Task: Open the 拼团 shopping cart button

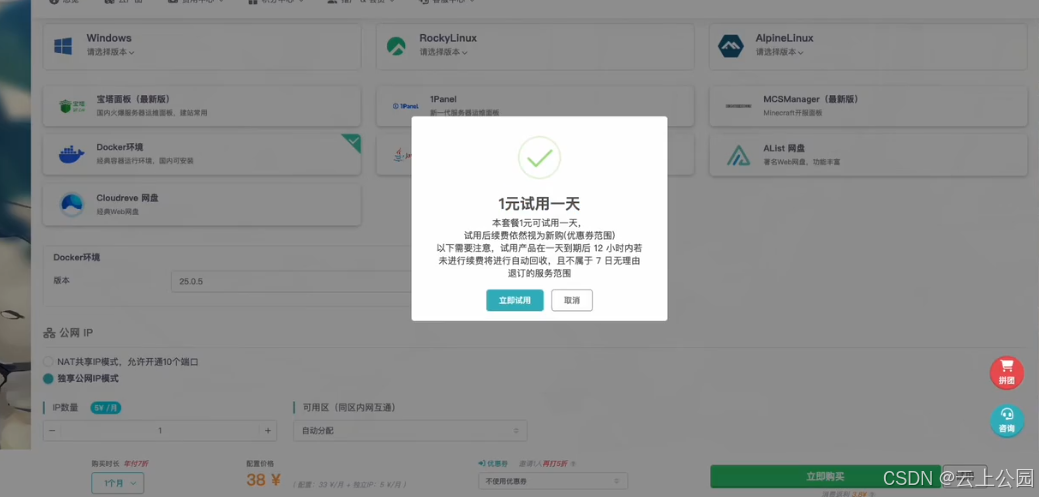Action: [1007, 372]
